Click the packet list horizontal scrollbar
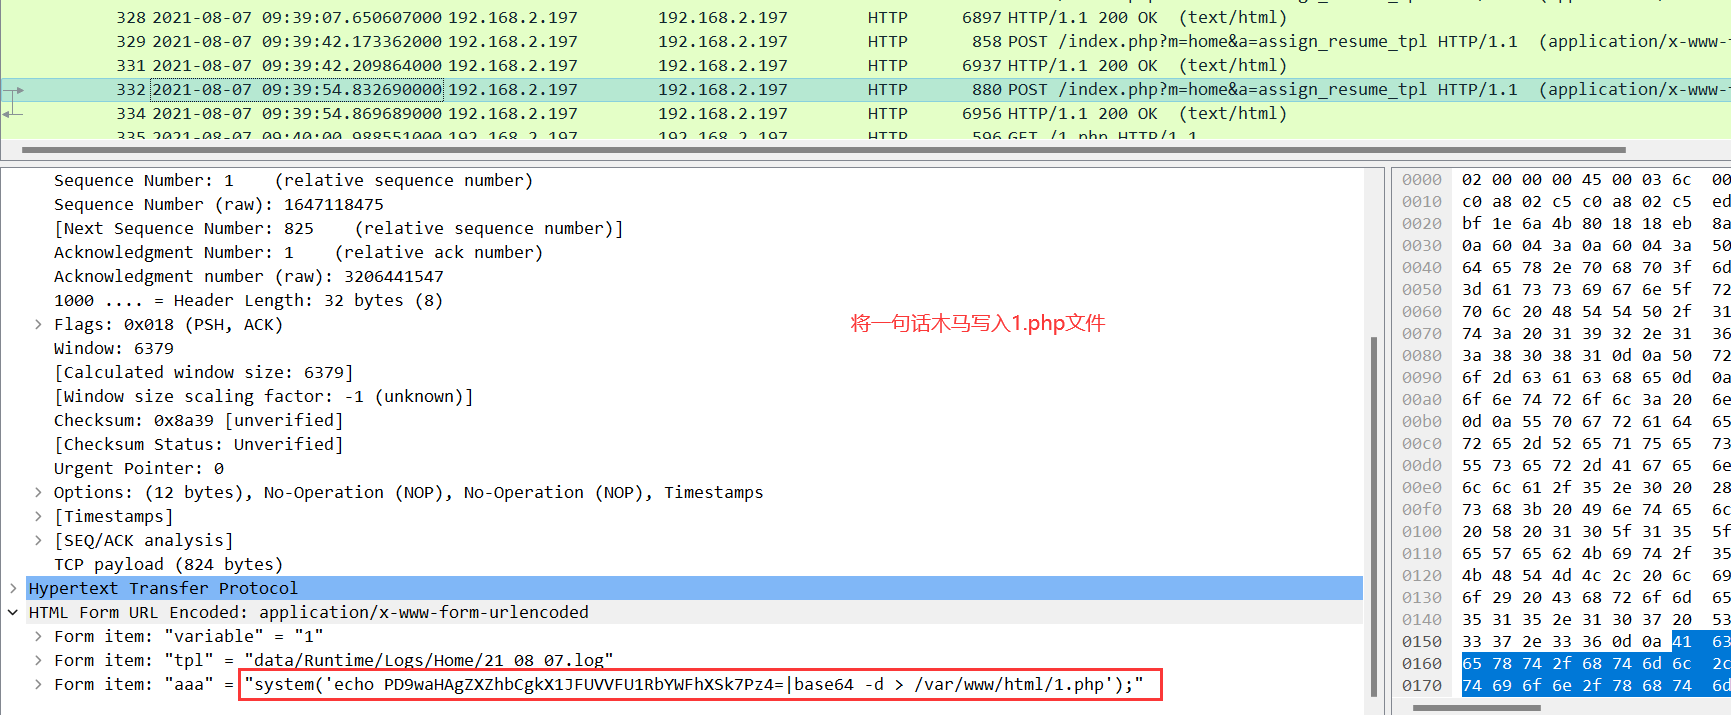The image size is (1731, 715). click(x=820, y=150)
